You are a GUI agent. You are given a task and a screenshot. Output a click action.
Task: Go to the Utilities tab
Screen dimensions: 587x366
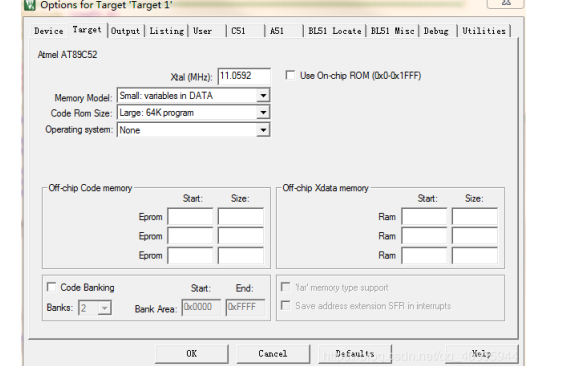click(x=484, y=31)
